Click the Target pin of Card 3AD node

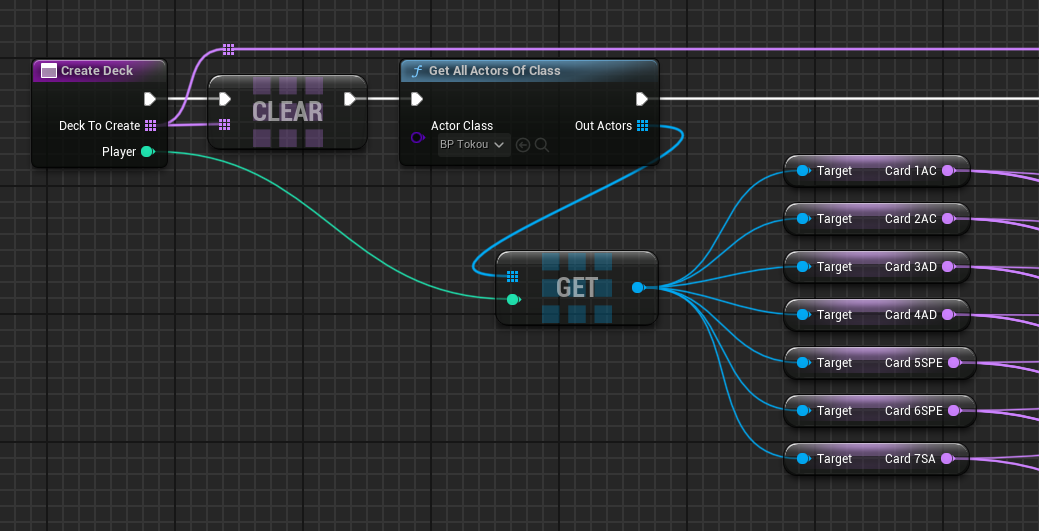pyautogui.click(x=802, y=267)
